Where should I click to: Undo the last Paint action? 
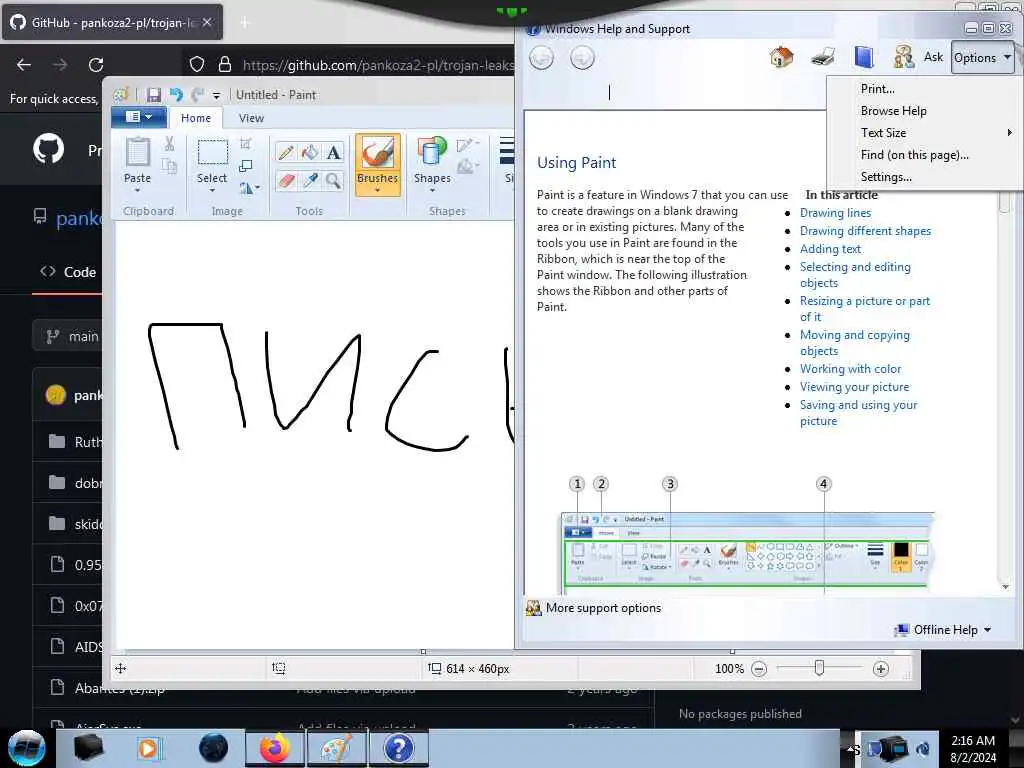[176, 95]
